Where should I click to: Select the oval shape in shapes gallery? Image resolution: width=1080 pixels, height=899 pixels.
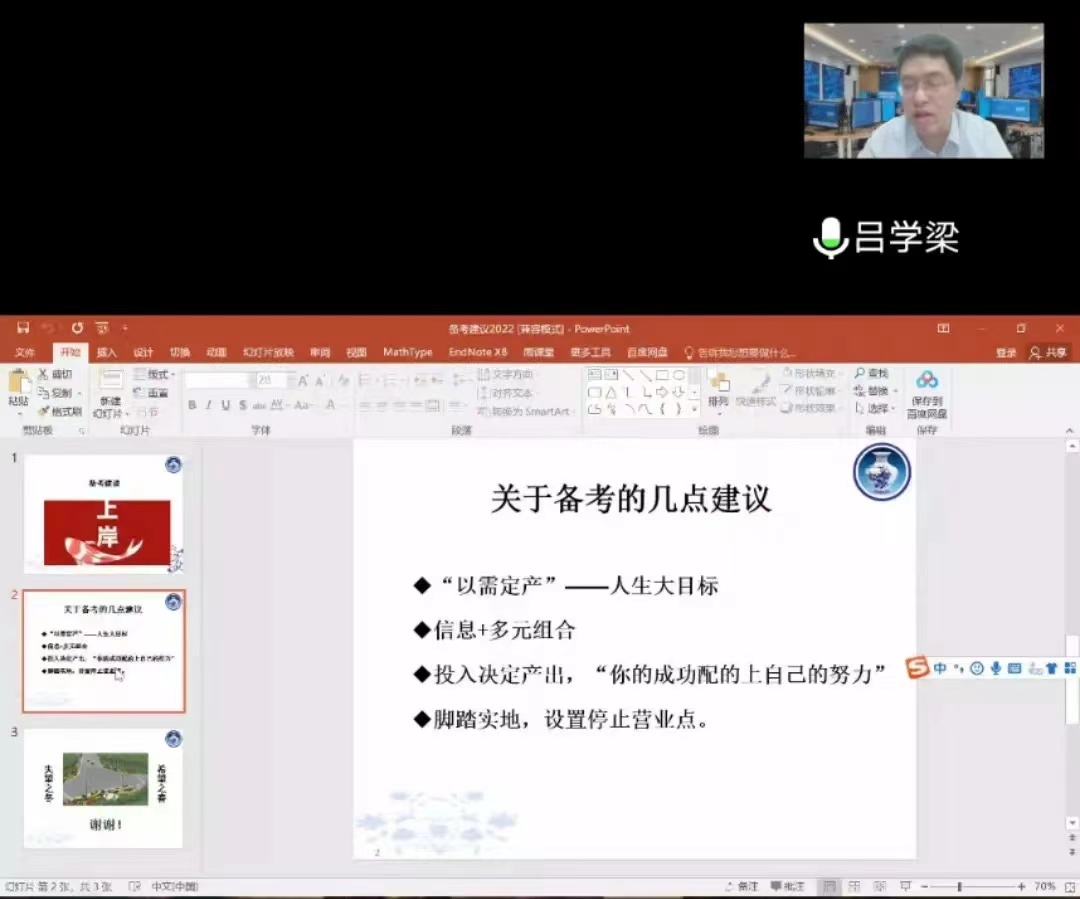click(x=679, y=375)
